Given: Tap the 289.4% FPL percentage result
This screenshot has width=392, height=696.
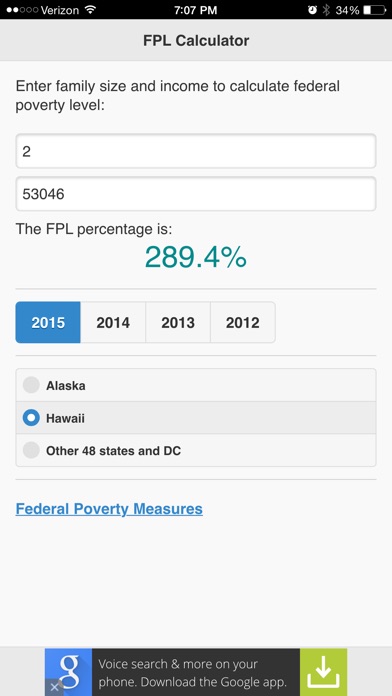Looking at the screenshot, I should [196, 257].
